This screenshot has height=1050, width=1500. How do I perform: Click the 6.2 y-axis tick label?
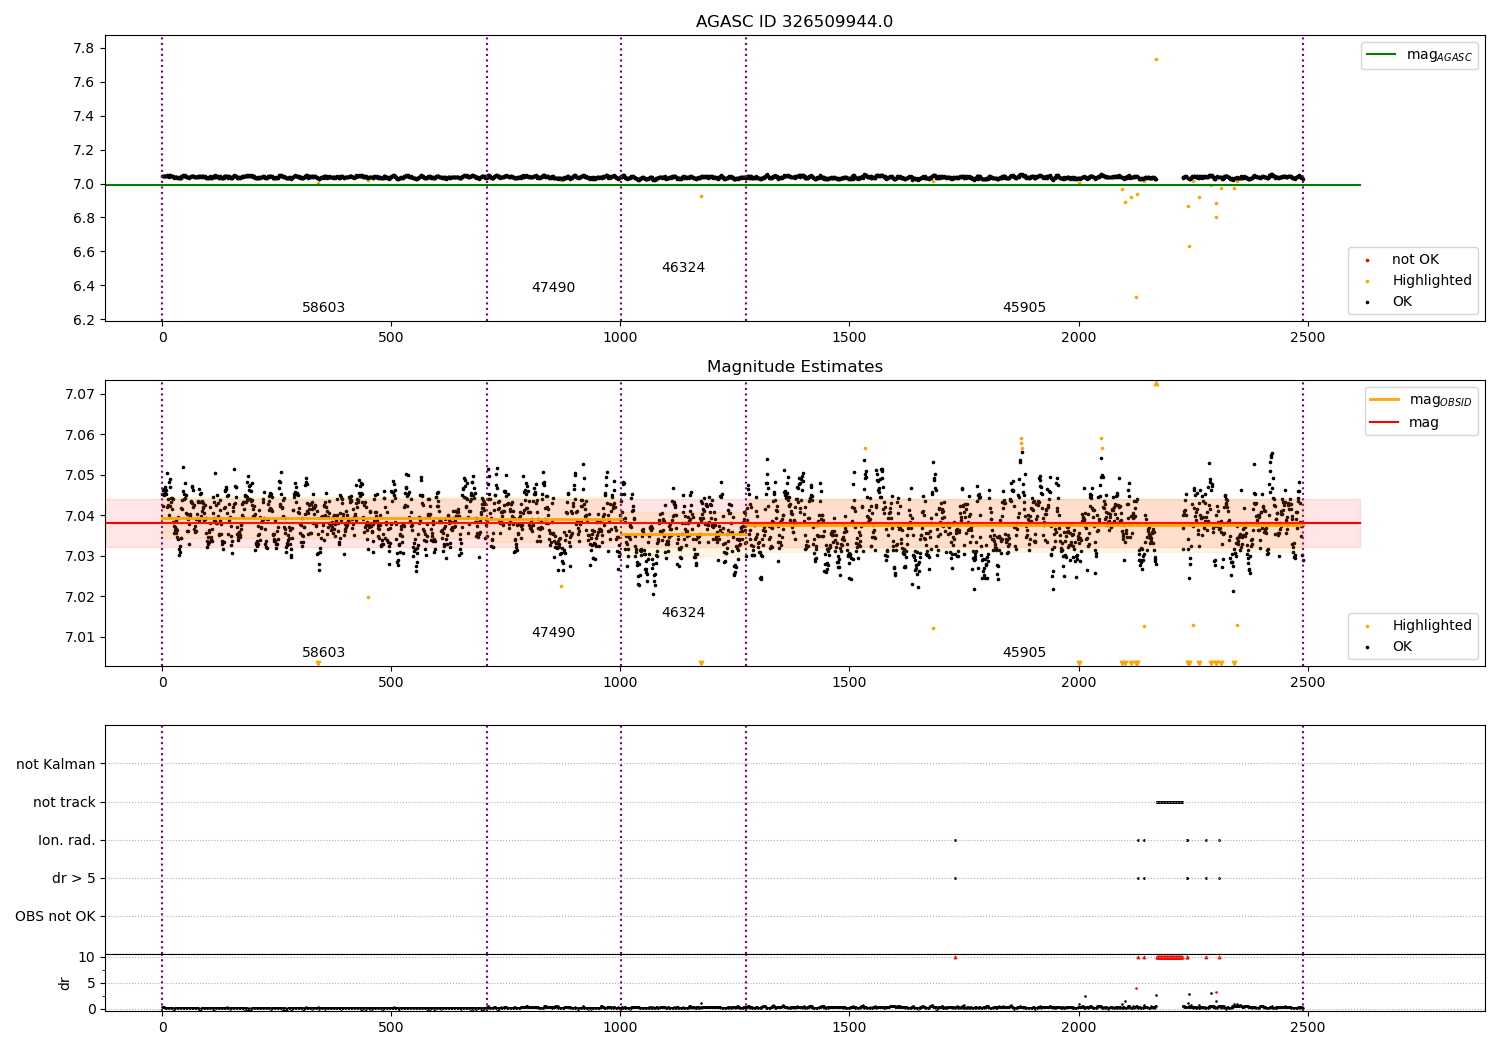[x=83, y=321]
